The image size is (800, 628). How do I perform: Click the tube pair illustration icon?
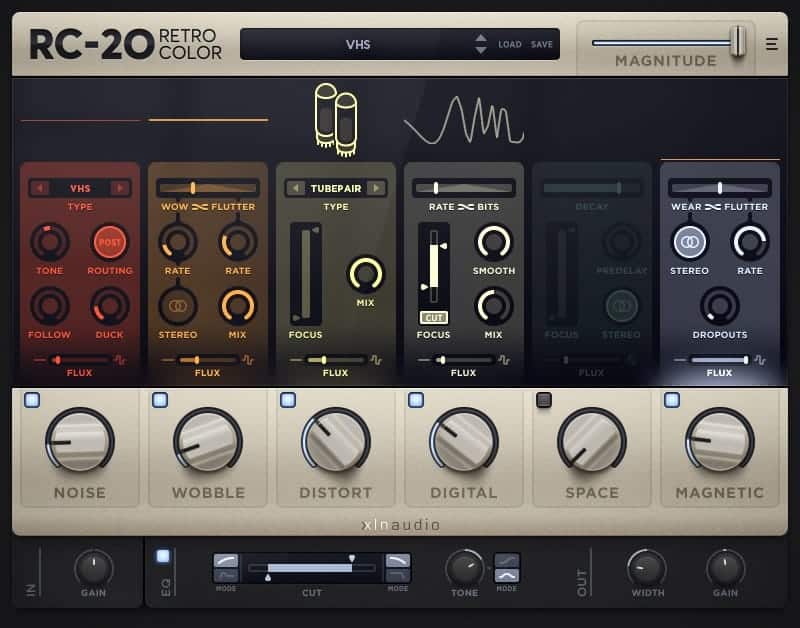[336, 120]
